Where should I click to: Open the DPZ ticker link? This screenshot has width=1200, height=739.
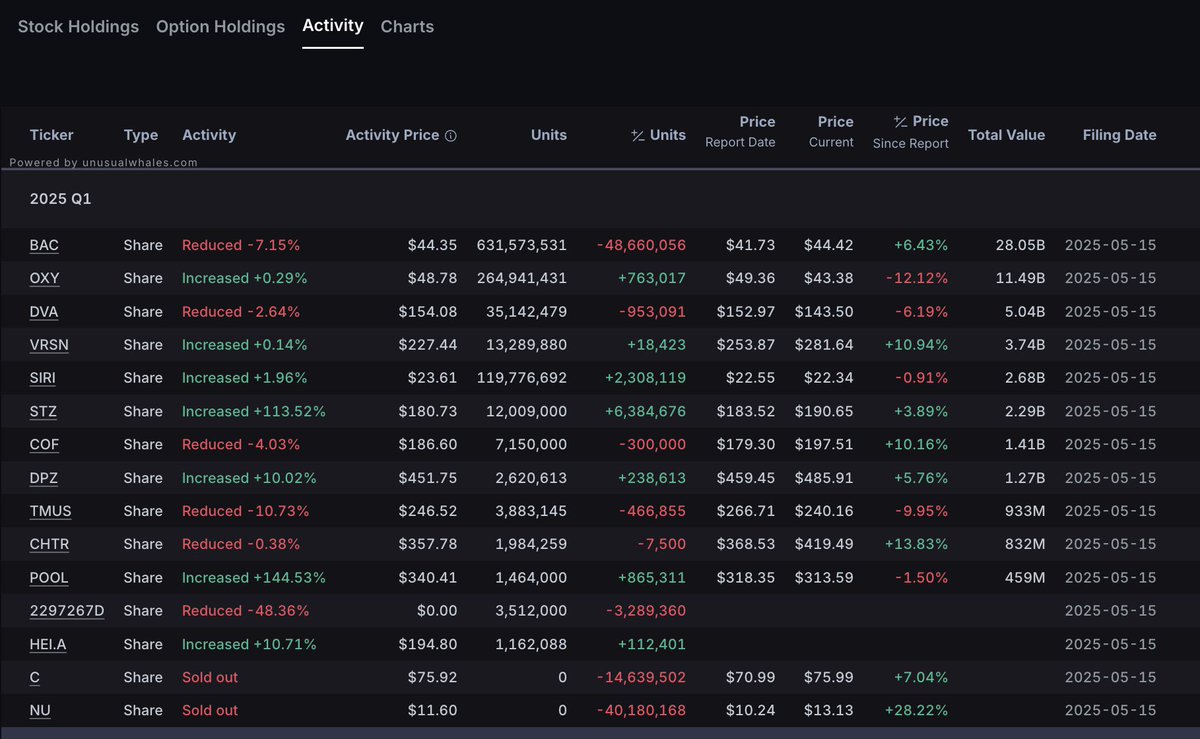click(x=44, y=478)
